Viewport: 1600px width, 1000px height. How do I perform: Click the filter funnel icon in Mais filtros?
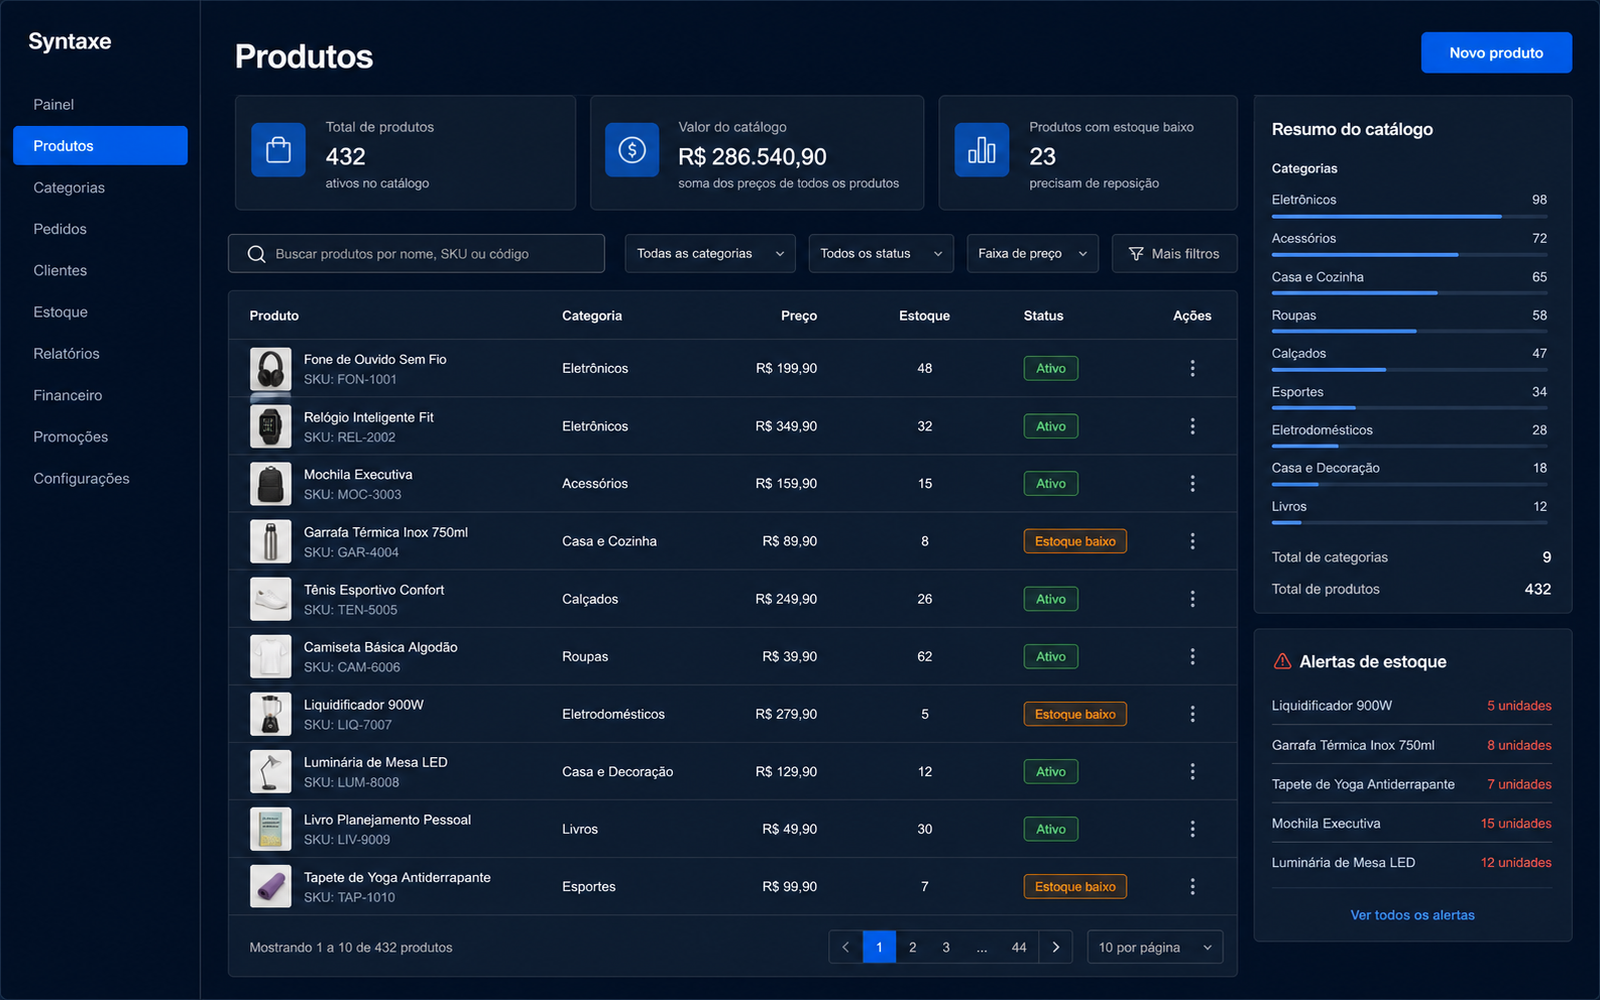pos(1136,254)
